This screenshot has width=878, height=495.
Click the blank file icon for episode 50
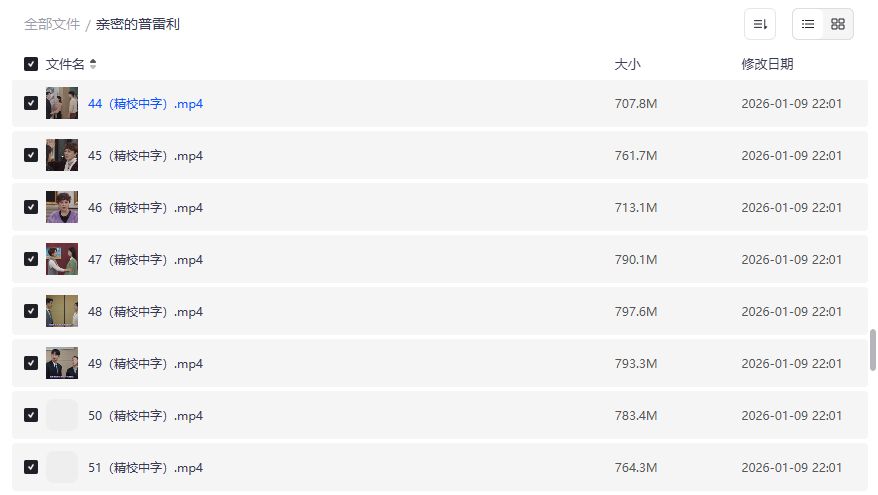point(62,415)
